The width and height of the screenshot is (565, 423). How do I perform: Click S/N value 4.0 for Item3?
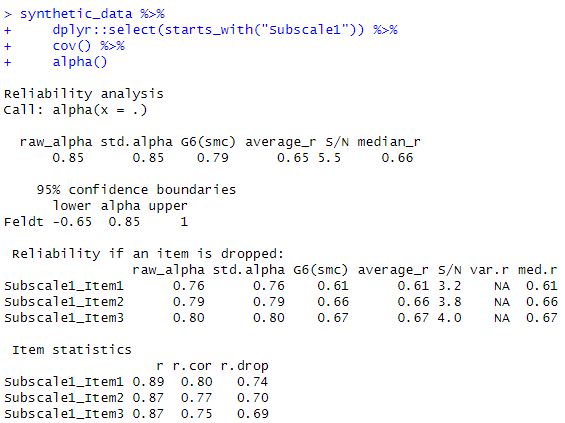click(x=449, y=318)
